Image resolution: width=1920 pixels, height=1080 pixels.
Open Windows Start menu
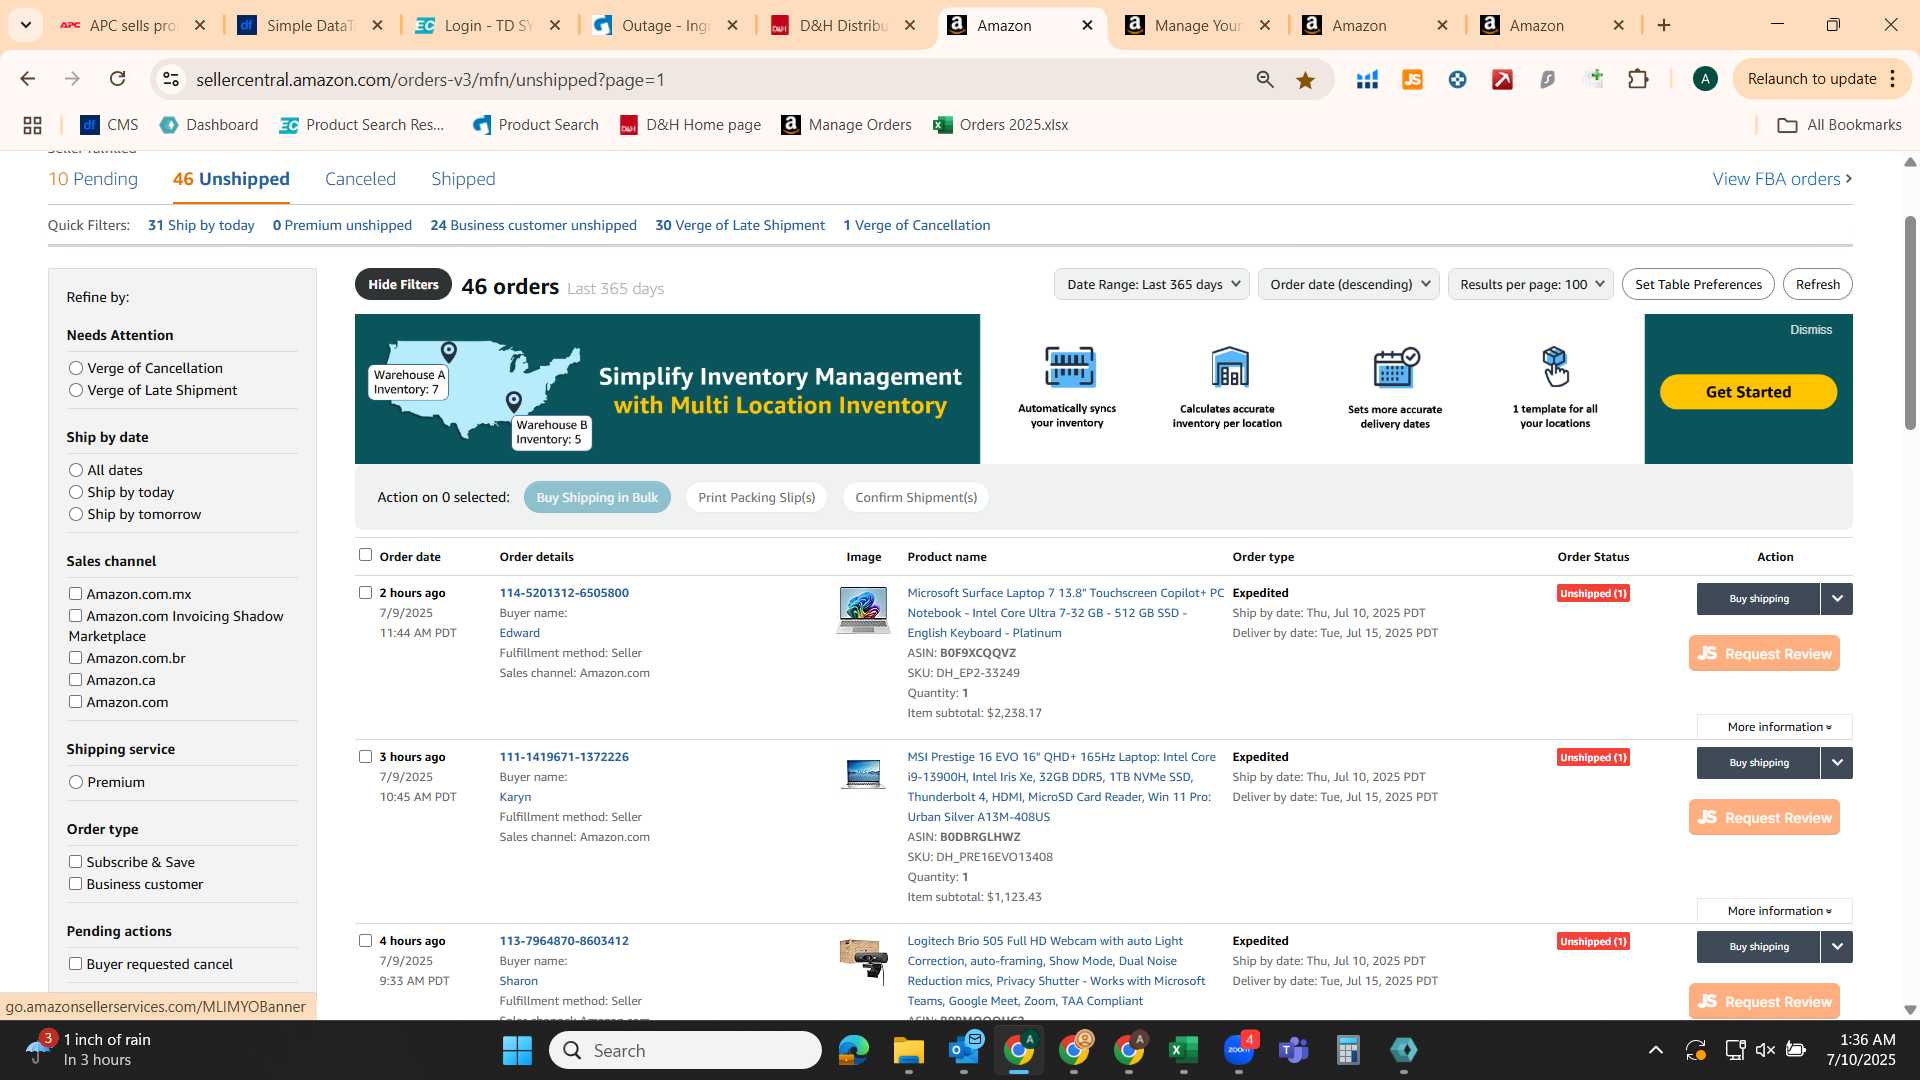point(517,1050)
